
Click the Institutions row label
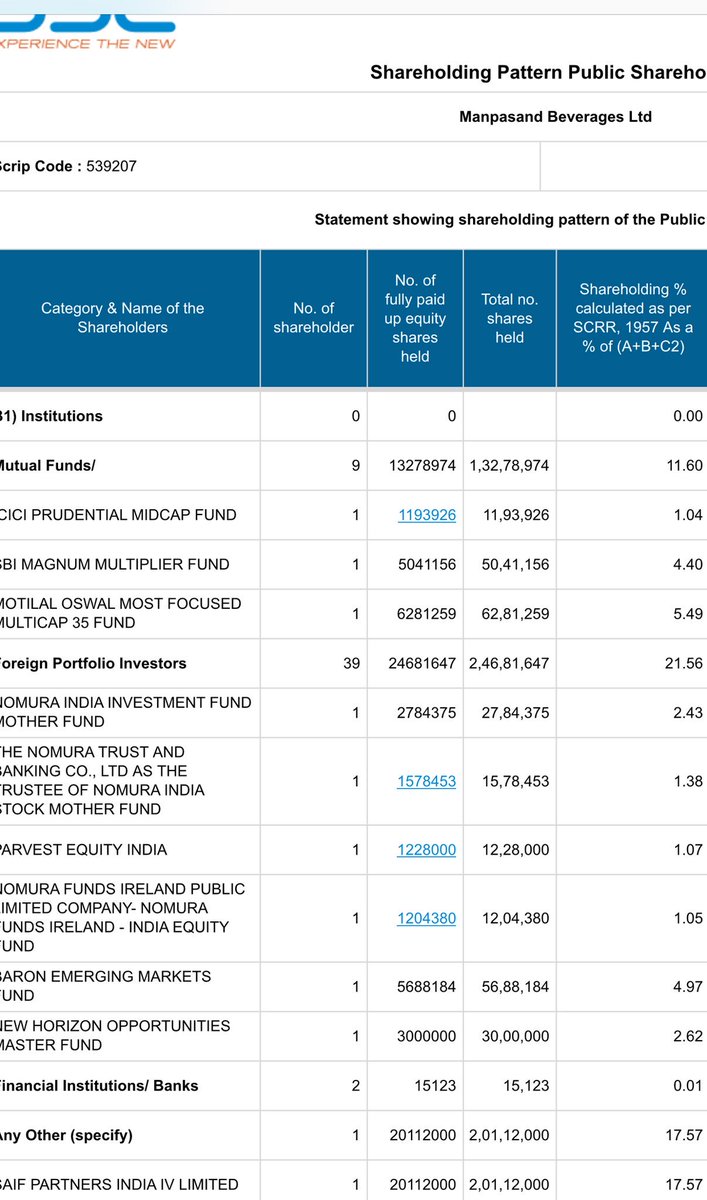(x=51, y=416)
